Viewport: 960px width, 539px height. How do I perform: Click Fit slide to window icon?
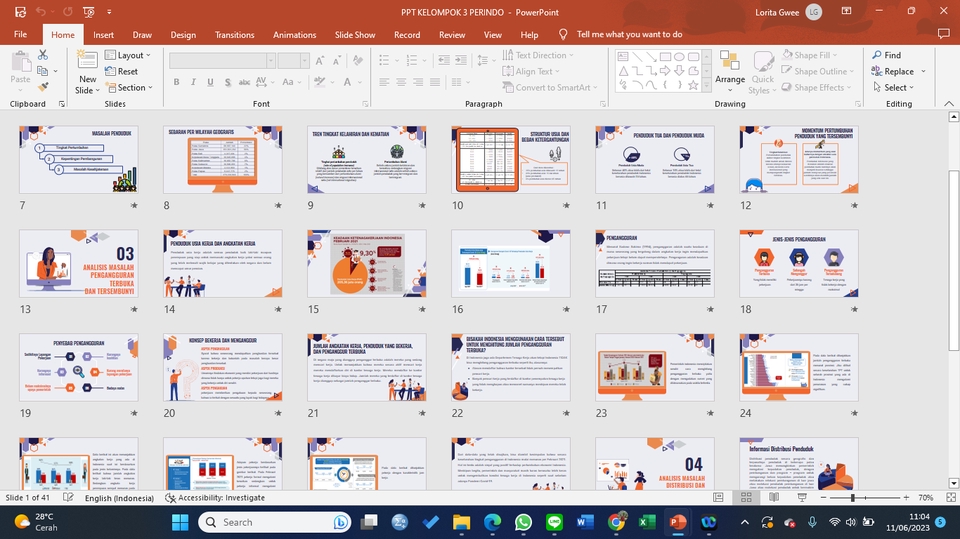click(951, 497)
